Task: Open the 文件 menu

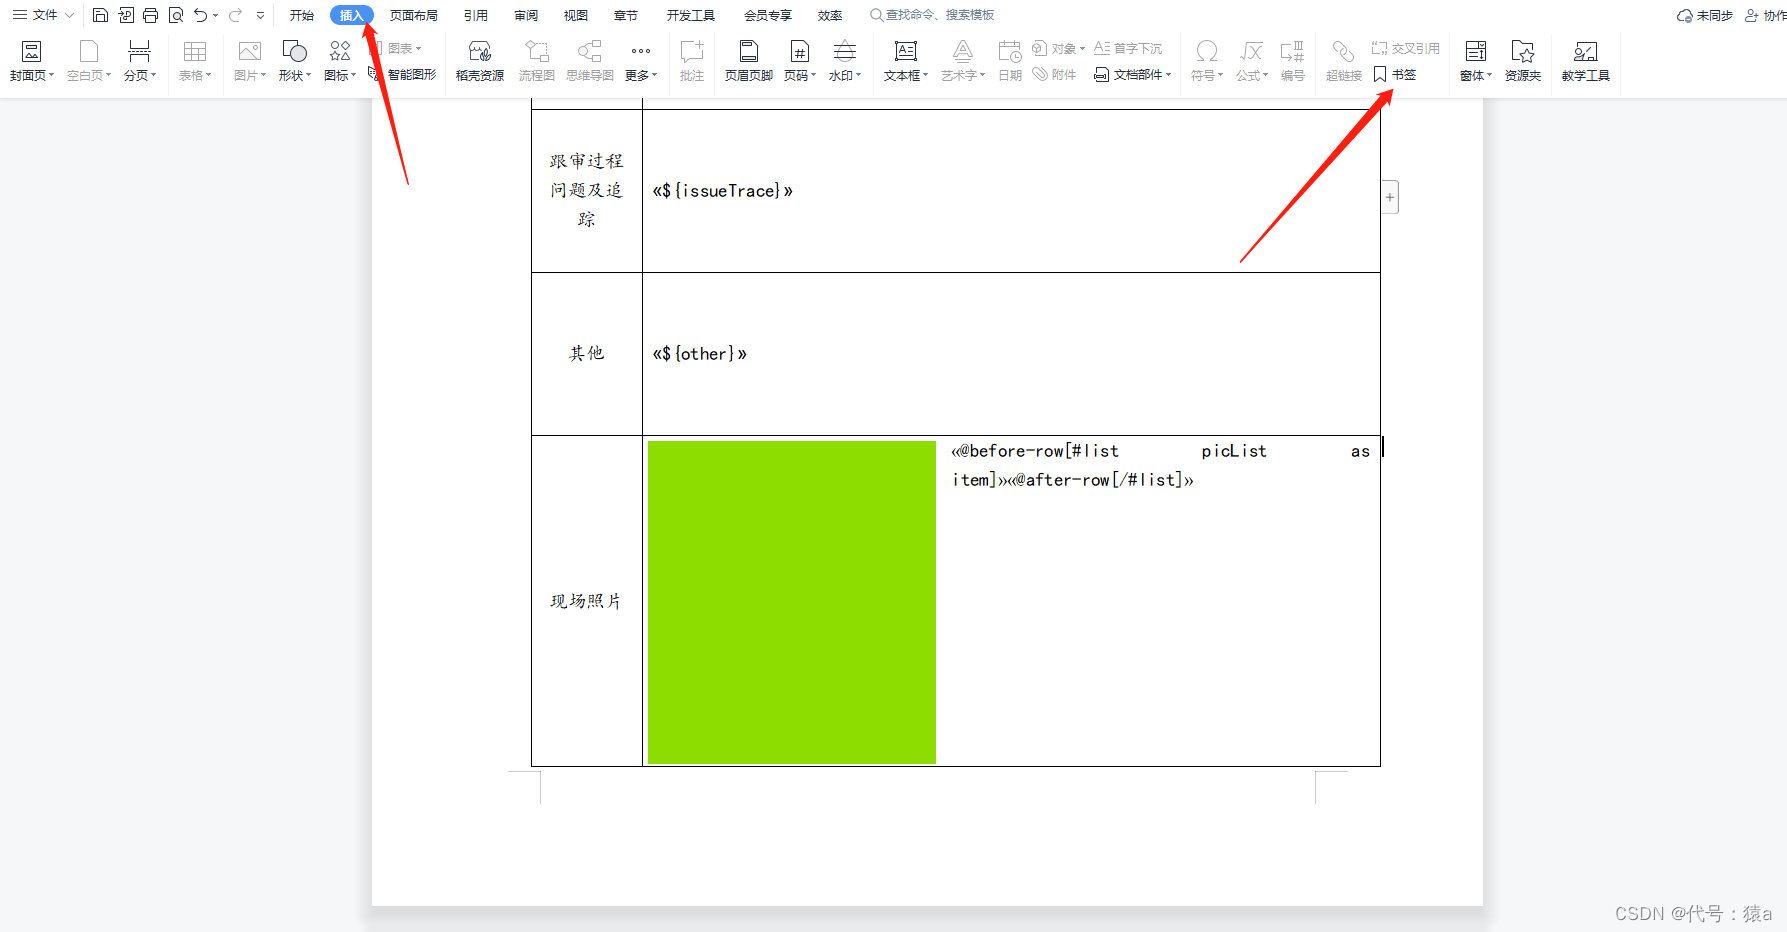Action: pyautogui.click(x=42, y=15)
